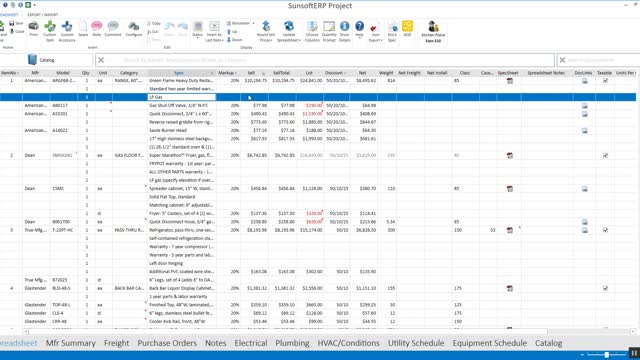Adjust the zoom slider handle

click(607, 355)
